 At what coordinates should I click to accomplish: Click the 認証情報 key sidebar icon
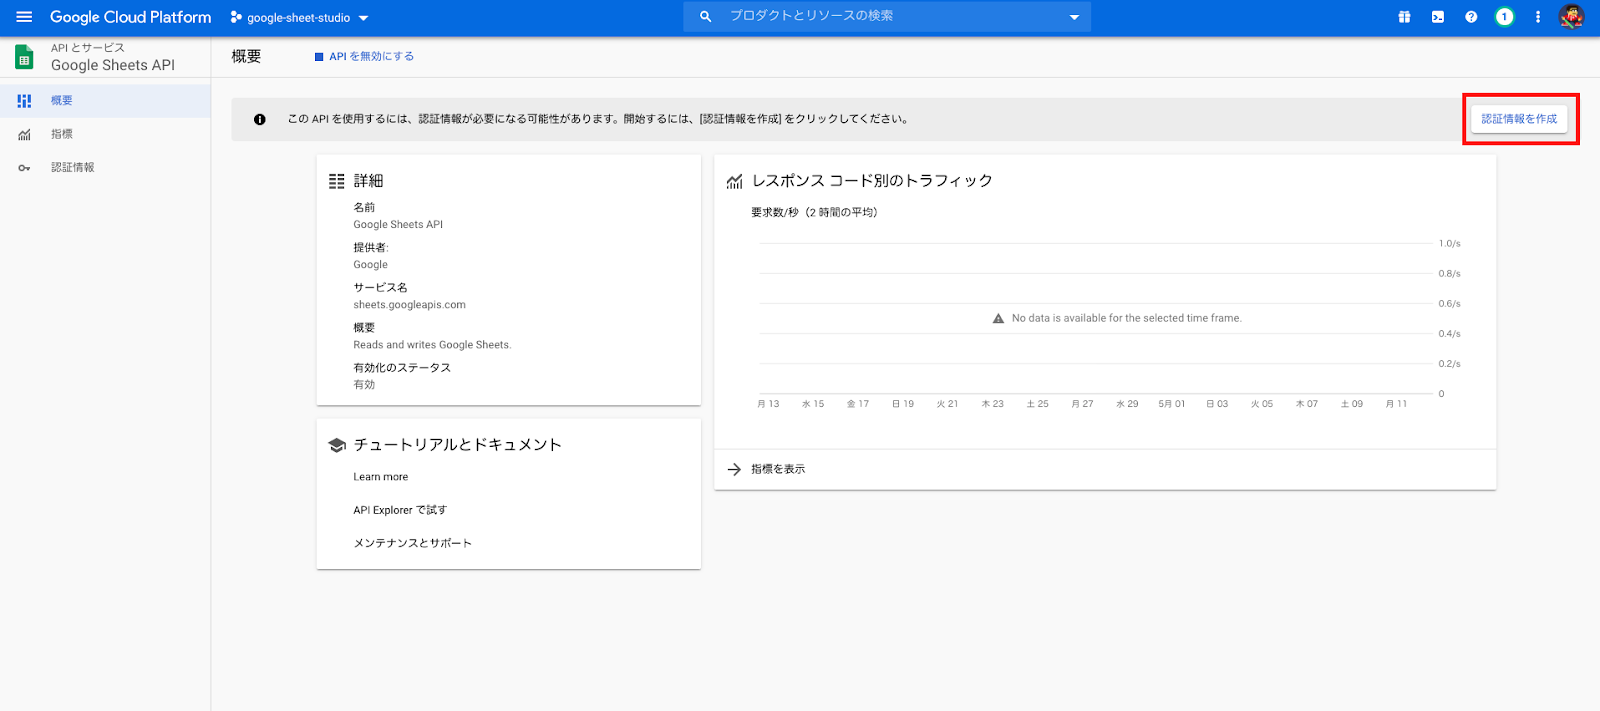24,168
